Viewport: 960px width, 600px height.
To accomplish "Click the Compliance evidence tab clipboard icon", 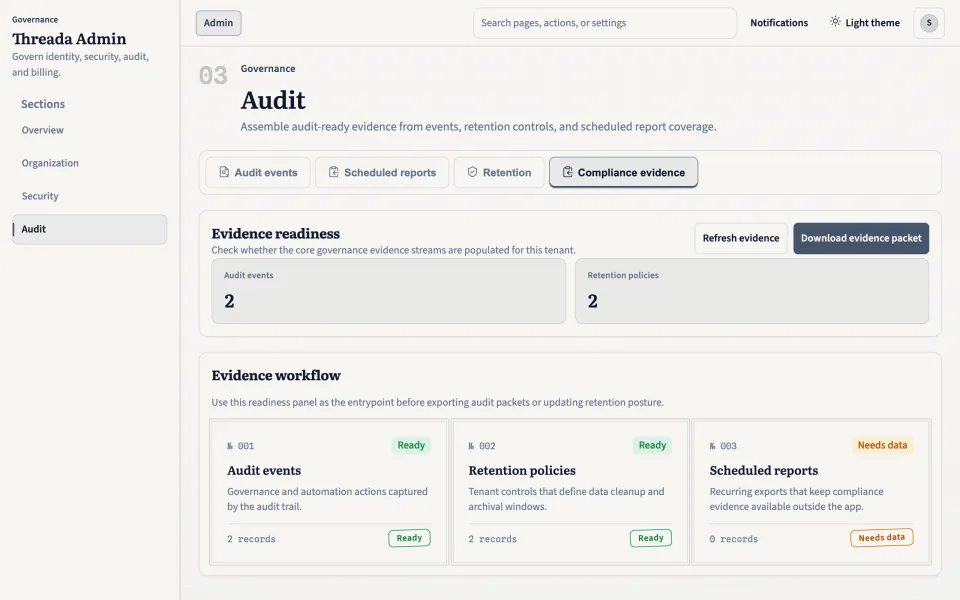I will 568,172.
